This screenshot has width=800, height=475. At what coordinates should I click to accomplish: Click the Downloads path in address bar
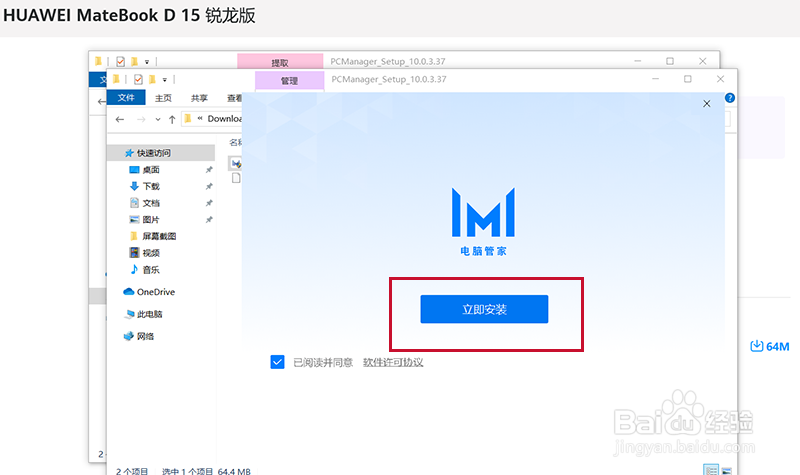click(224, 118)
